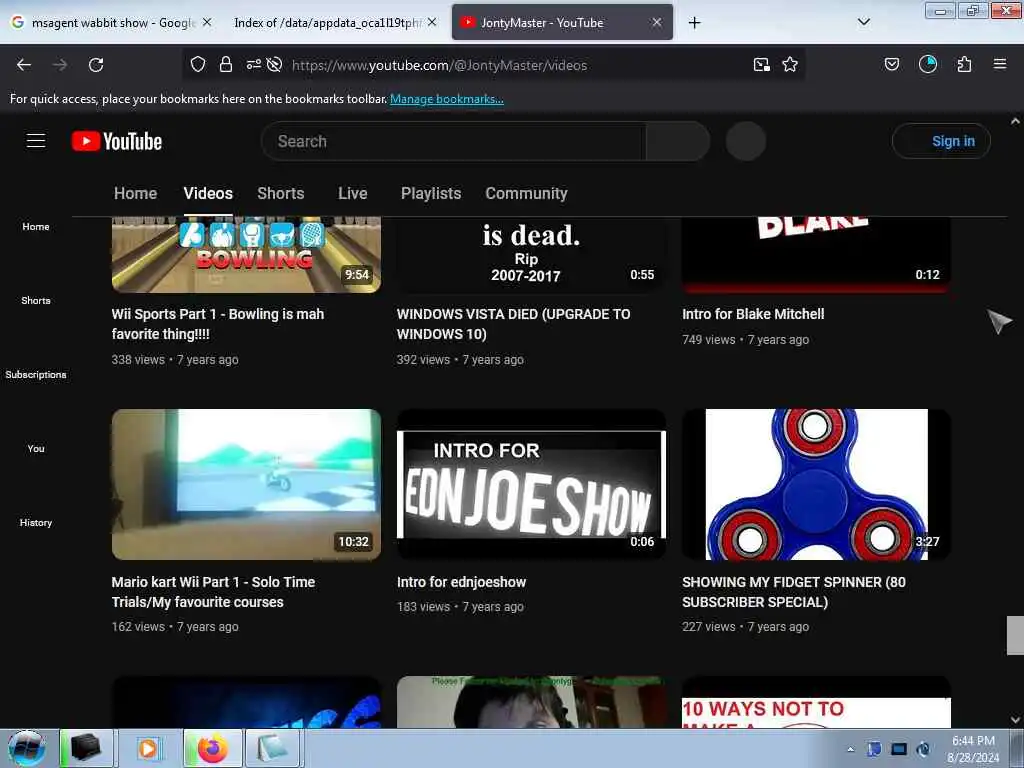Open the channel Community tab
The image size is (1024, 768).
pyautogui.click(x=526, y=193)
